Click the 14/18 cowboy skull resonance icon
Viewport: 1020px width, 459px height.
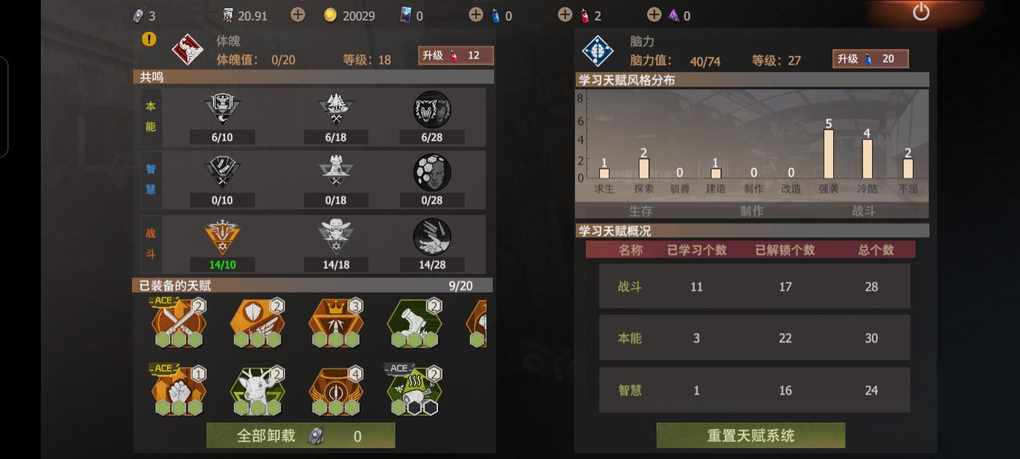(x=336, y=237)
